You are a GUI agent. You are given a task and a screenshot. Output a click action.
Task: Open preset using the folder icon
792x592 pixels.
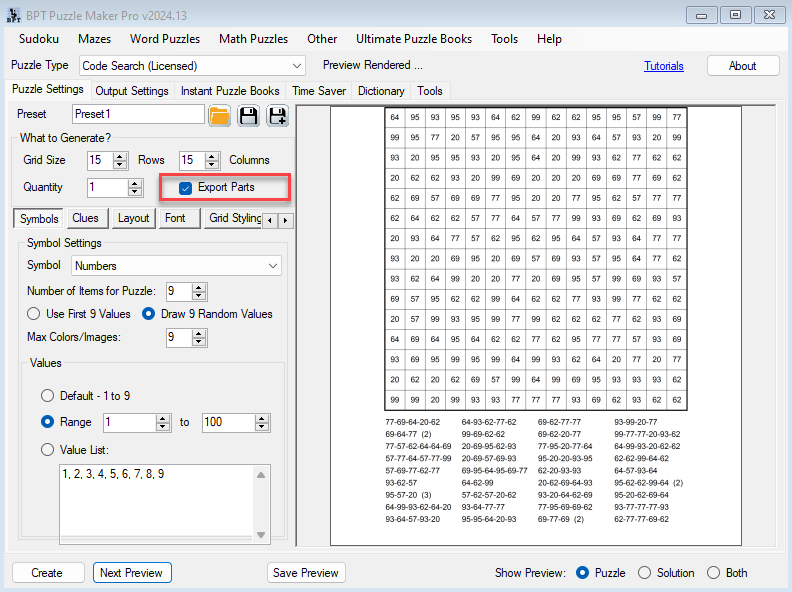[x=220, y=116]
